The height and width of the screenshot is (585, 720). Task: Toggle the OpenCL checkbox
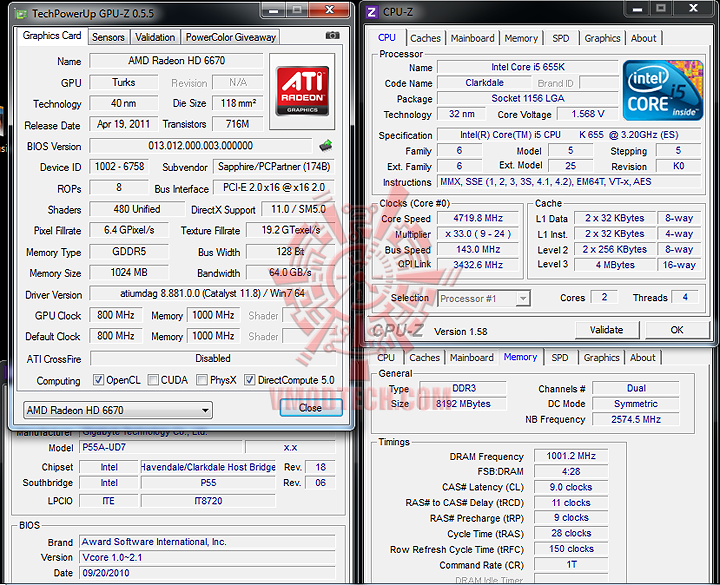tap(98, 380)
